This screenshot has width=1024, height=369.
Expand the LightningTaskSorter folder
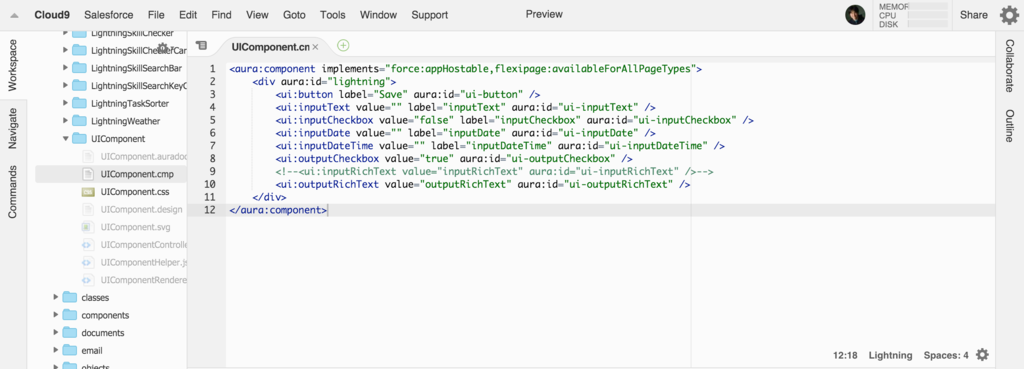pyautogui.click(x=65, y=103)
